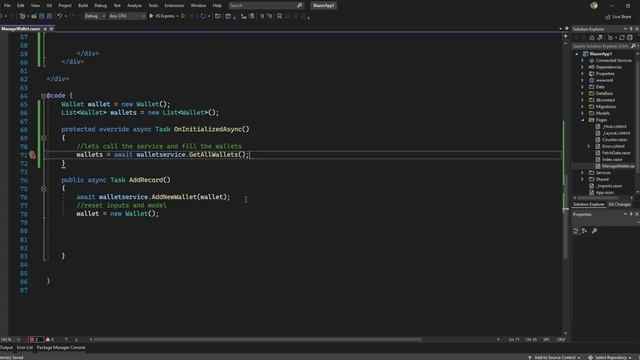
Task: Open Index.razor in Solution Explorer
Action: (612, 160)
